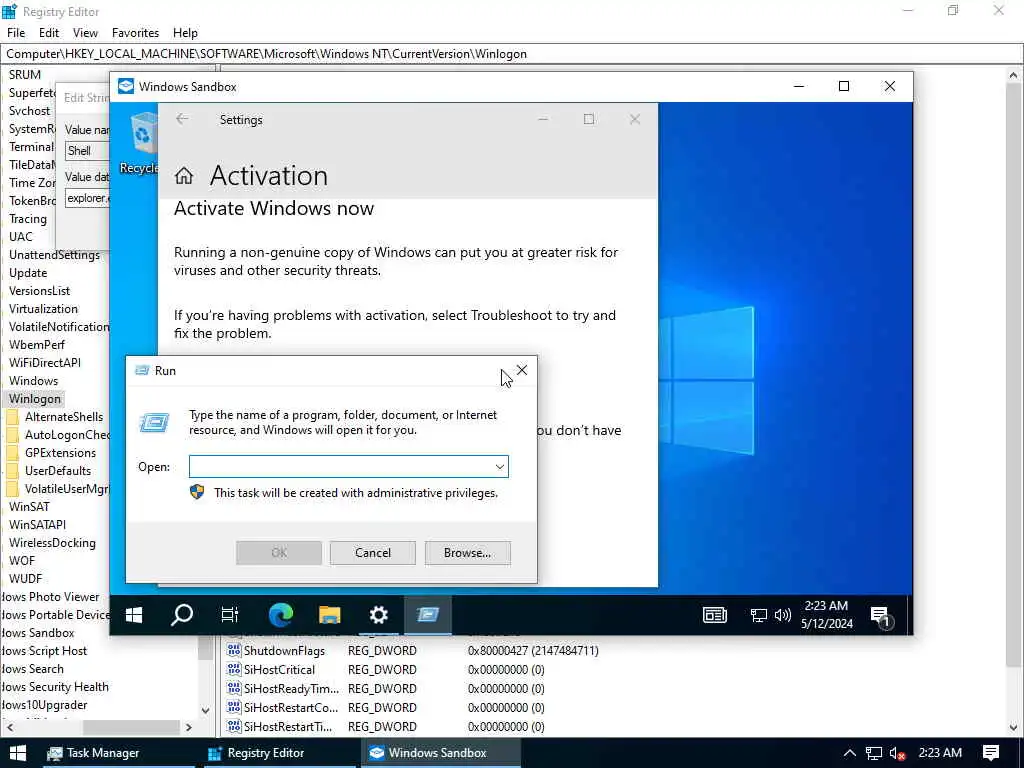Screen dimensions: 1024x768
Task: Click the sandbox network icon
Action: pos(758,615)
